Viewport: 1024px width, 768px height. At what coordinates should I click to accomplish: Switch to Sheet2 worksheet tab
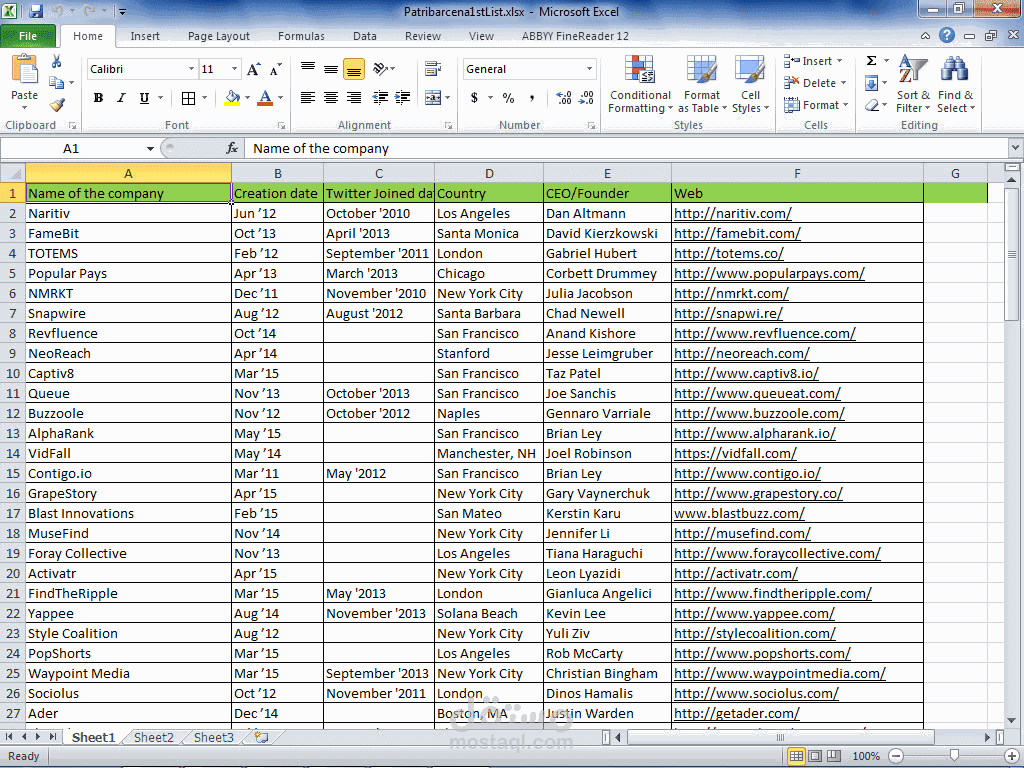(x=153, y=737)
